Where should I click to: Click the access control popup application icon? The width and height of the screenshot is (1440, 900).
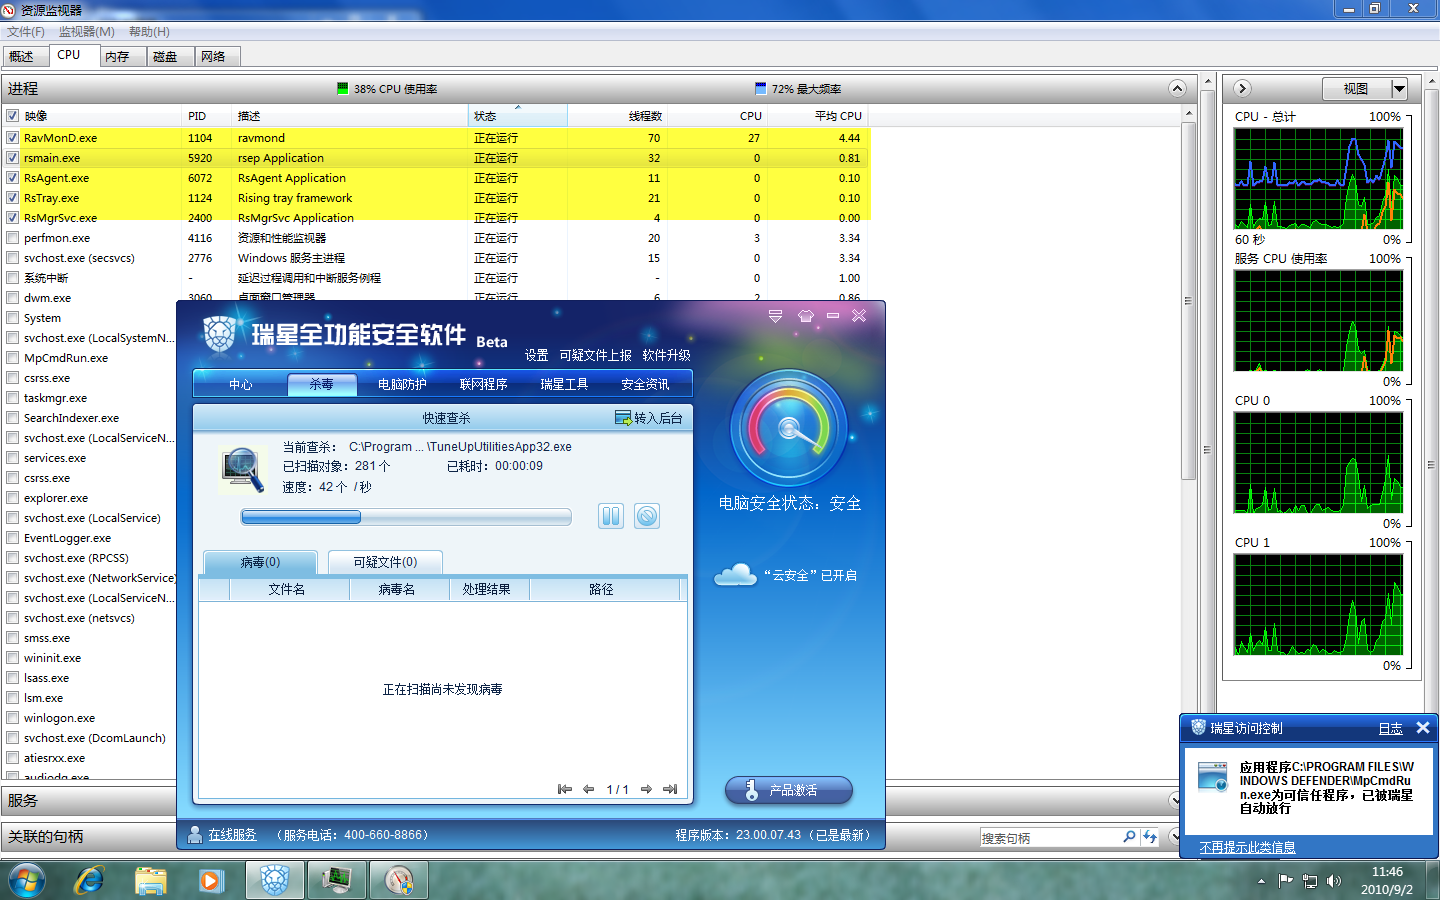pos(1213,776)
